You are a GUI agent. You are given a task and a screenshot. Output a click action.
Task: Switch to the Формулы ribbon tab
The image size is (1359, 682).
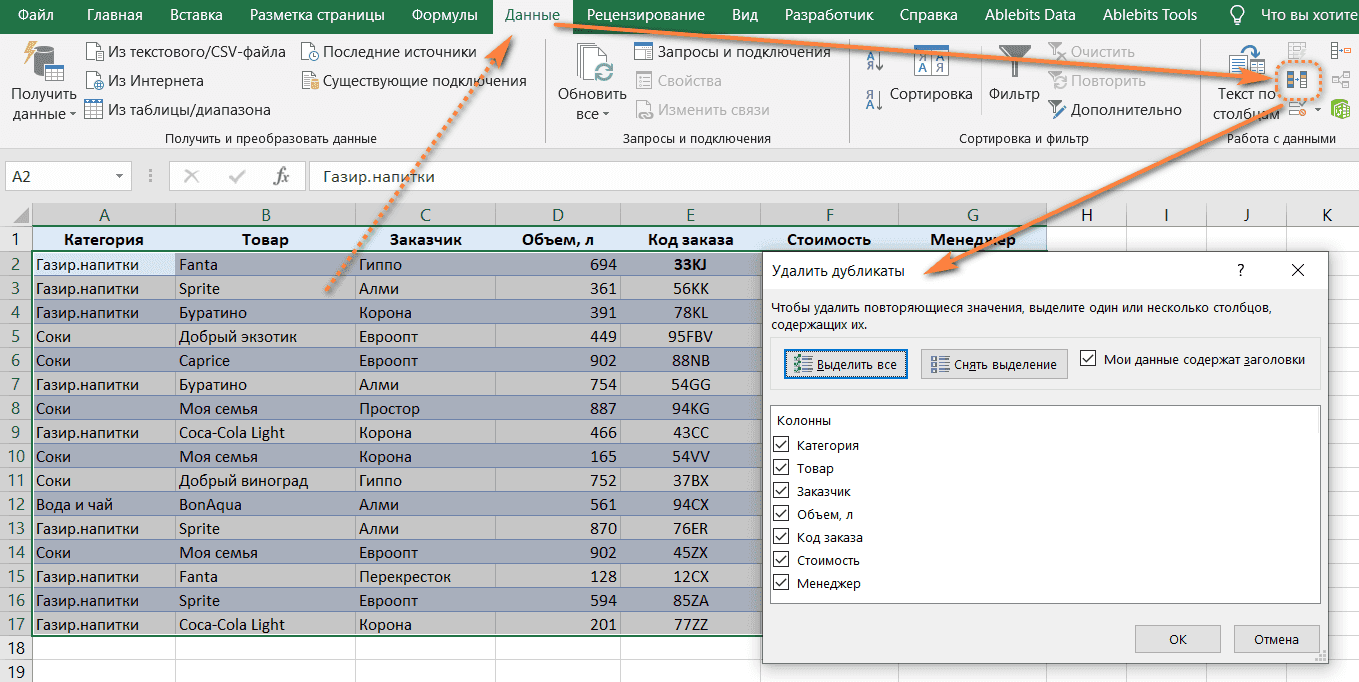pyautogui.click(x=444, y=15)
